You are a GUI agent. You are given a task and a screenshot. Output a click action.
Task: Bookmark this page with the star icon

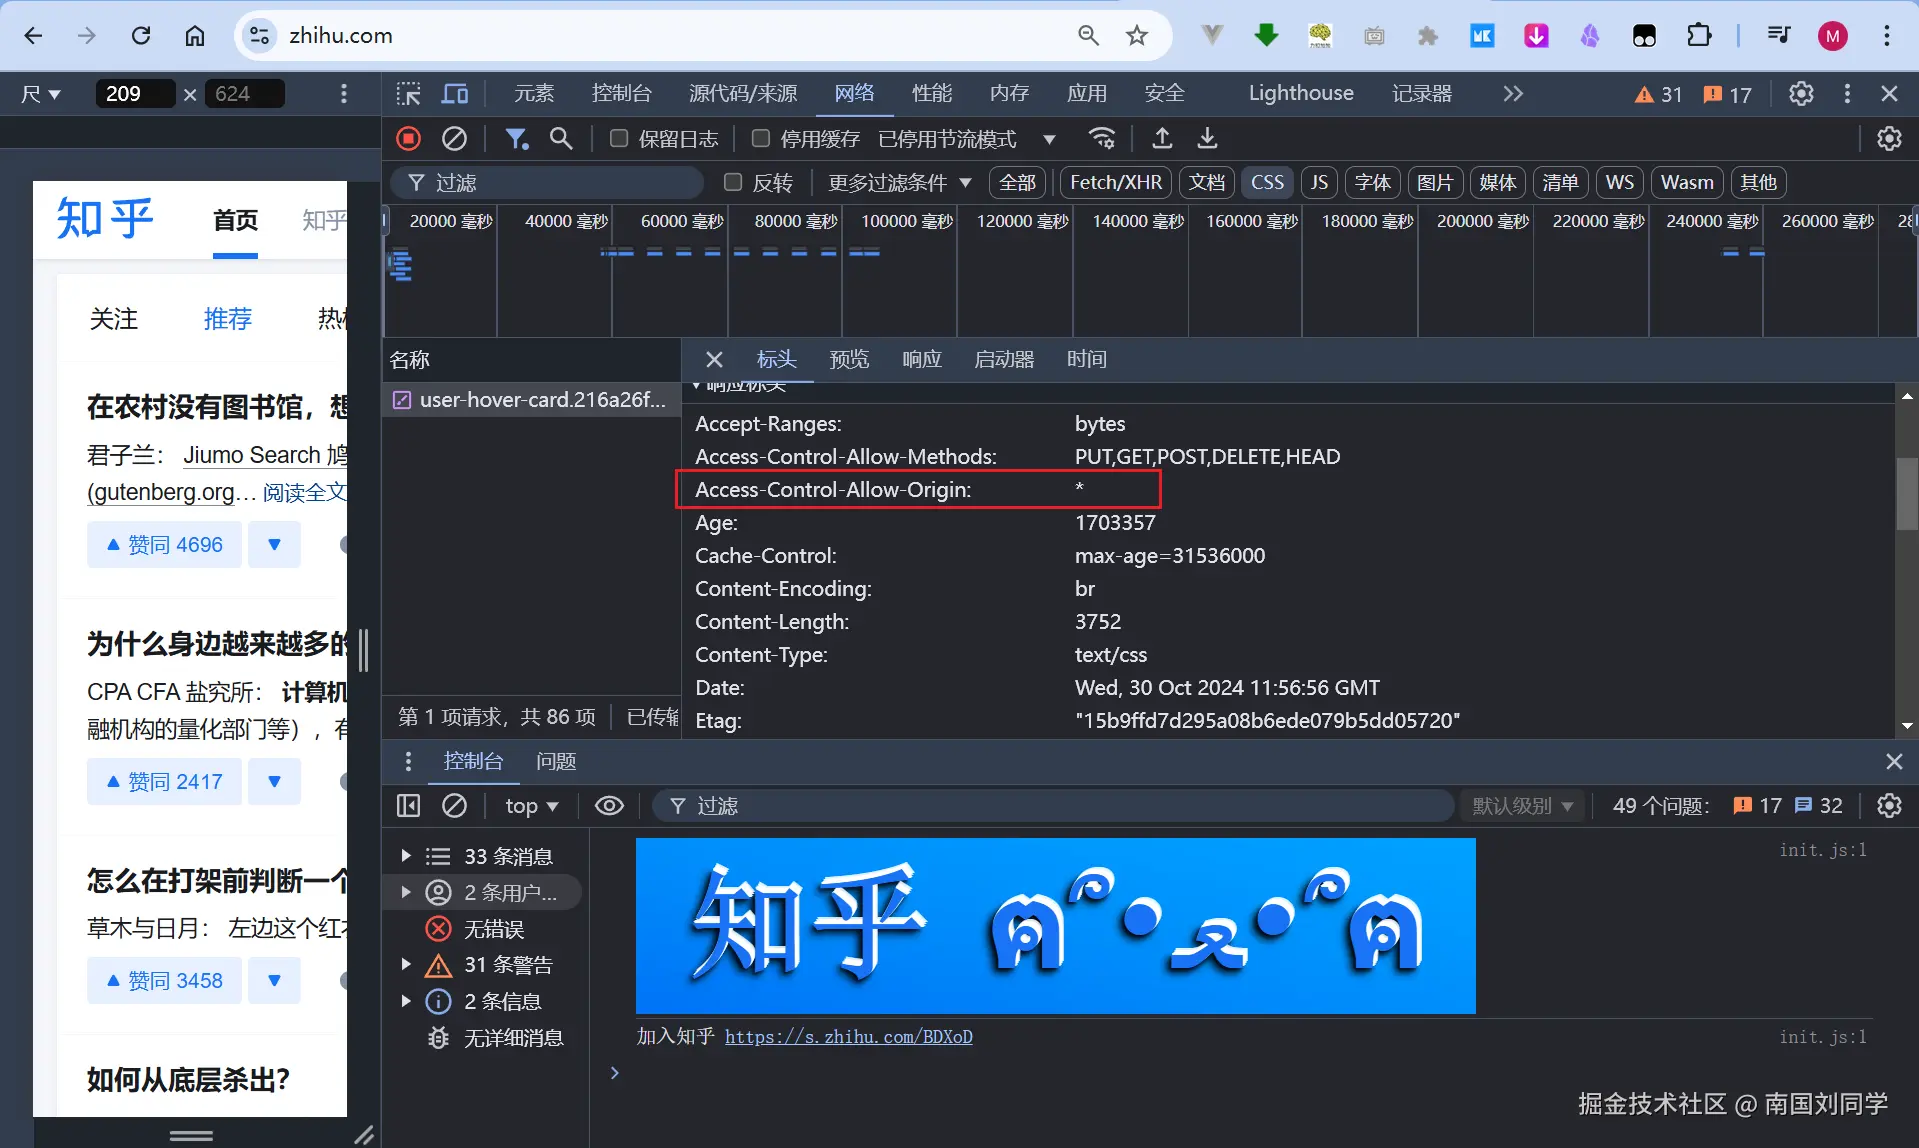1137,36
